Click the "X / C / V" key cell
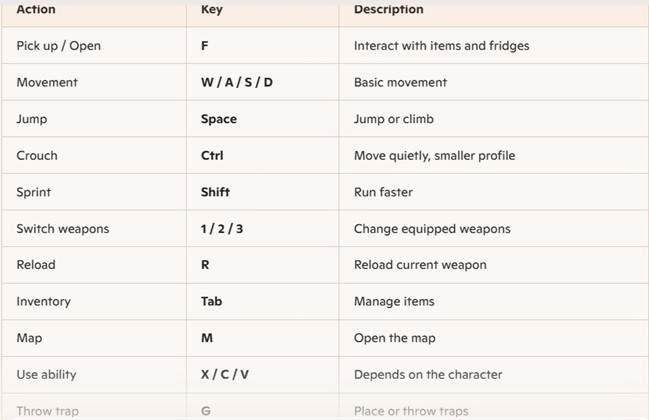The width and height of the screenshot is (649, 420). click(x=225, y=375)
